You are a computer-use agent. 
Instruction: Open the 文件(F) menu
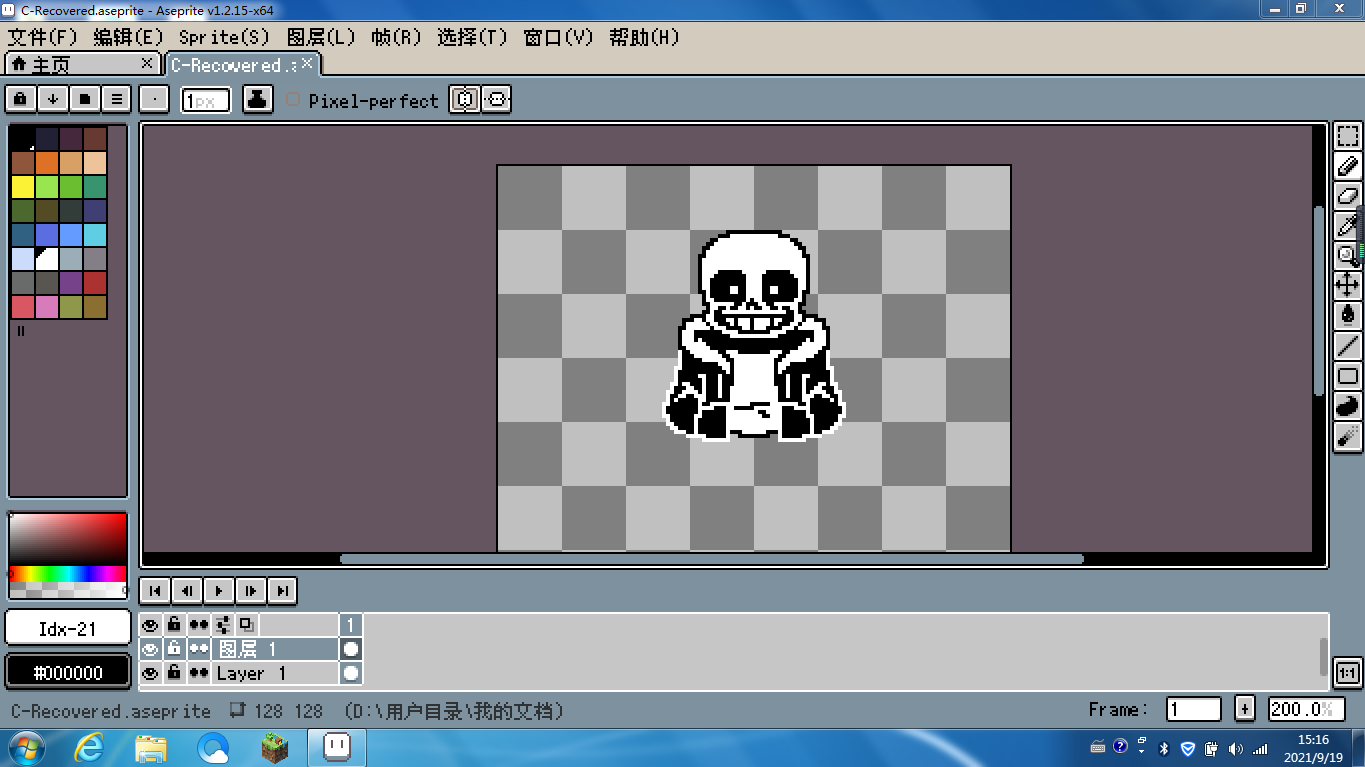point(43,37)
